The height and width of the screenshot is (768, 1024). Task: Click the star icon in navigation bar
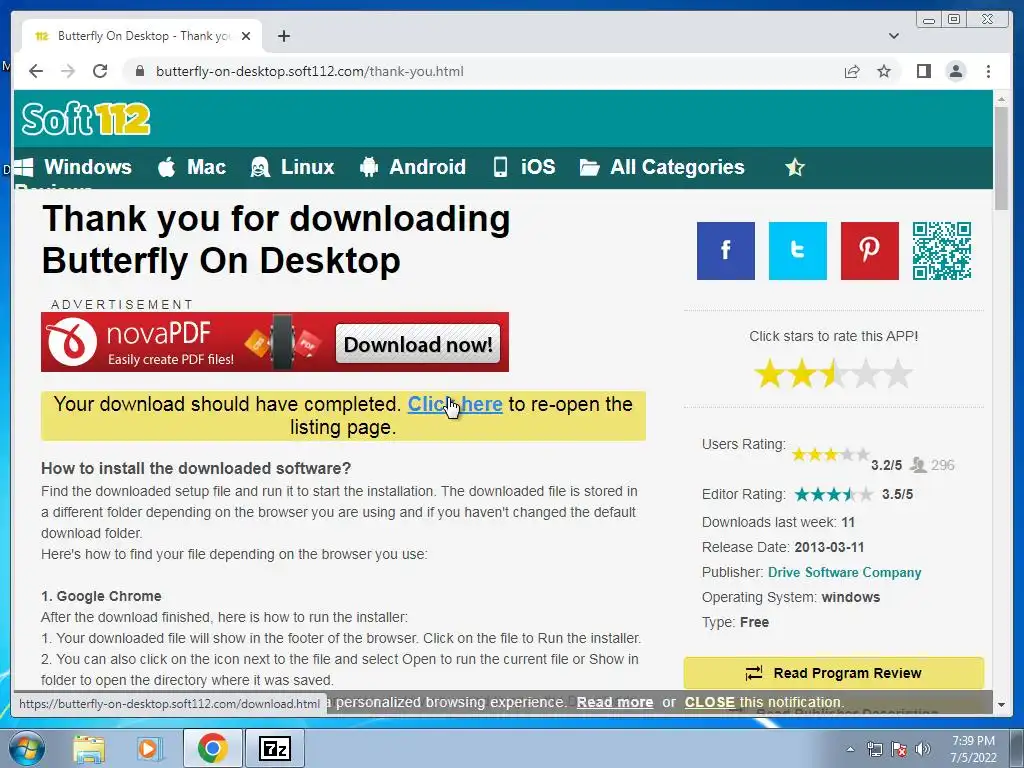tap(795, 167)
